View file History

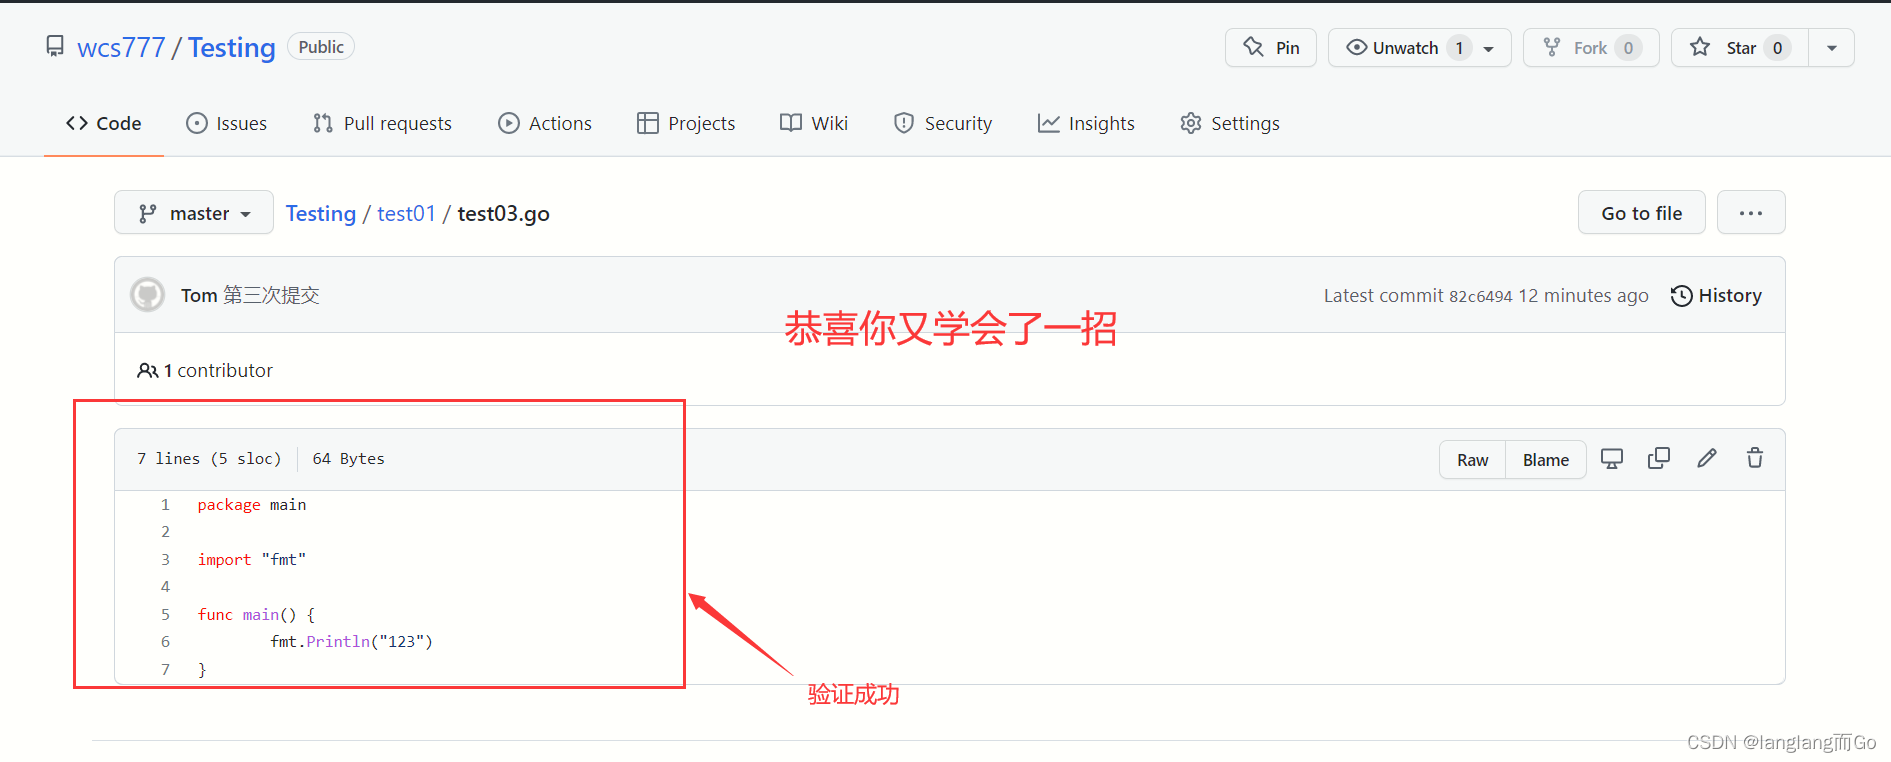[x=1716, y=295]
